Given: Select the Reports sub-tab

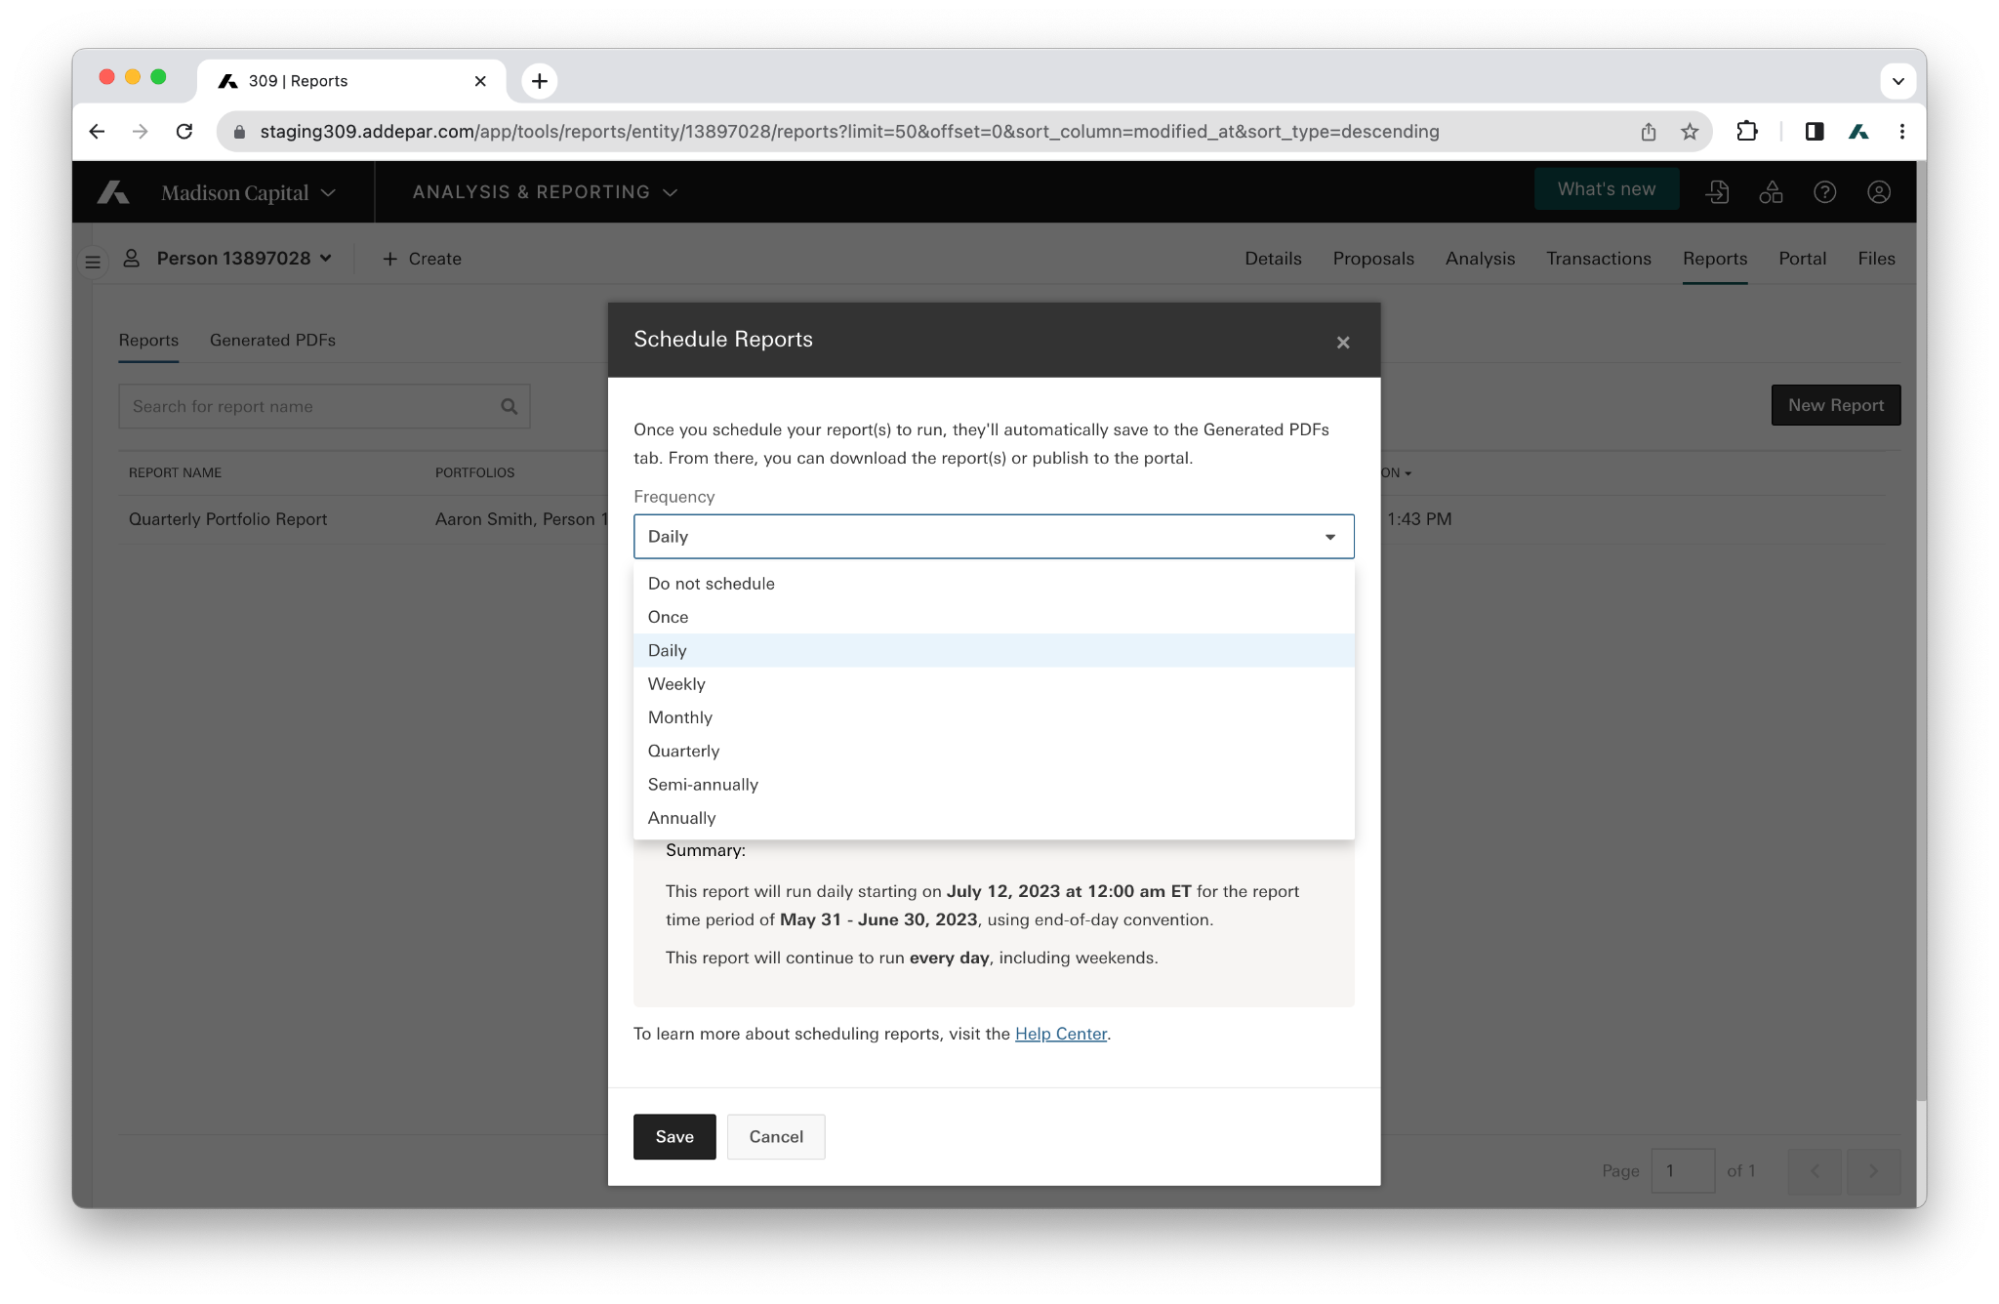Looking at the screenshot, I should 148,340.
